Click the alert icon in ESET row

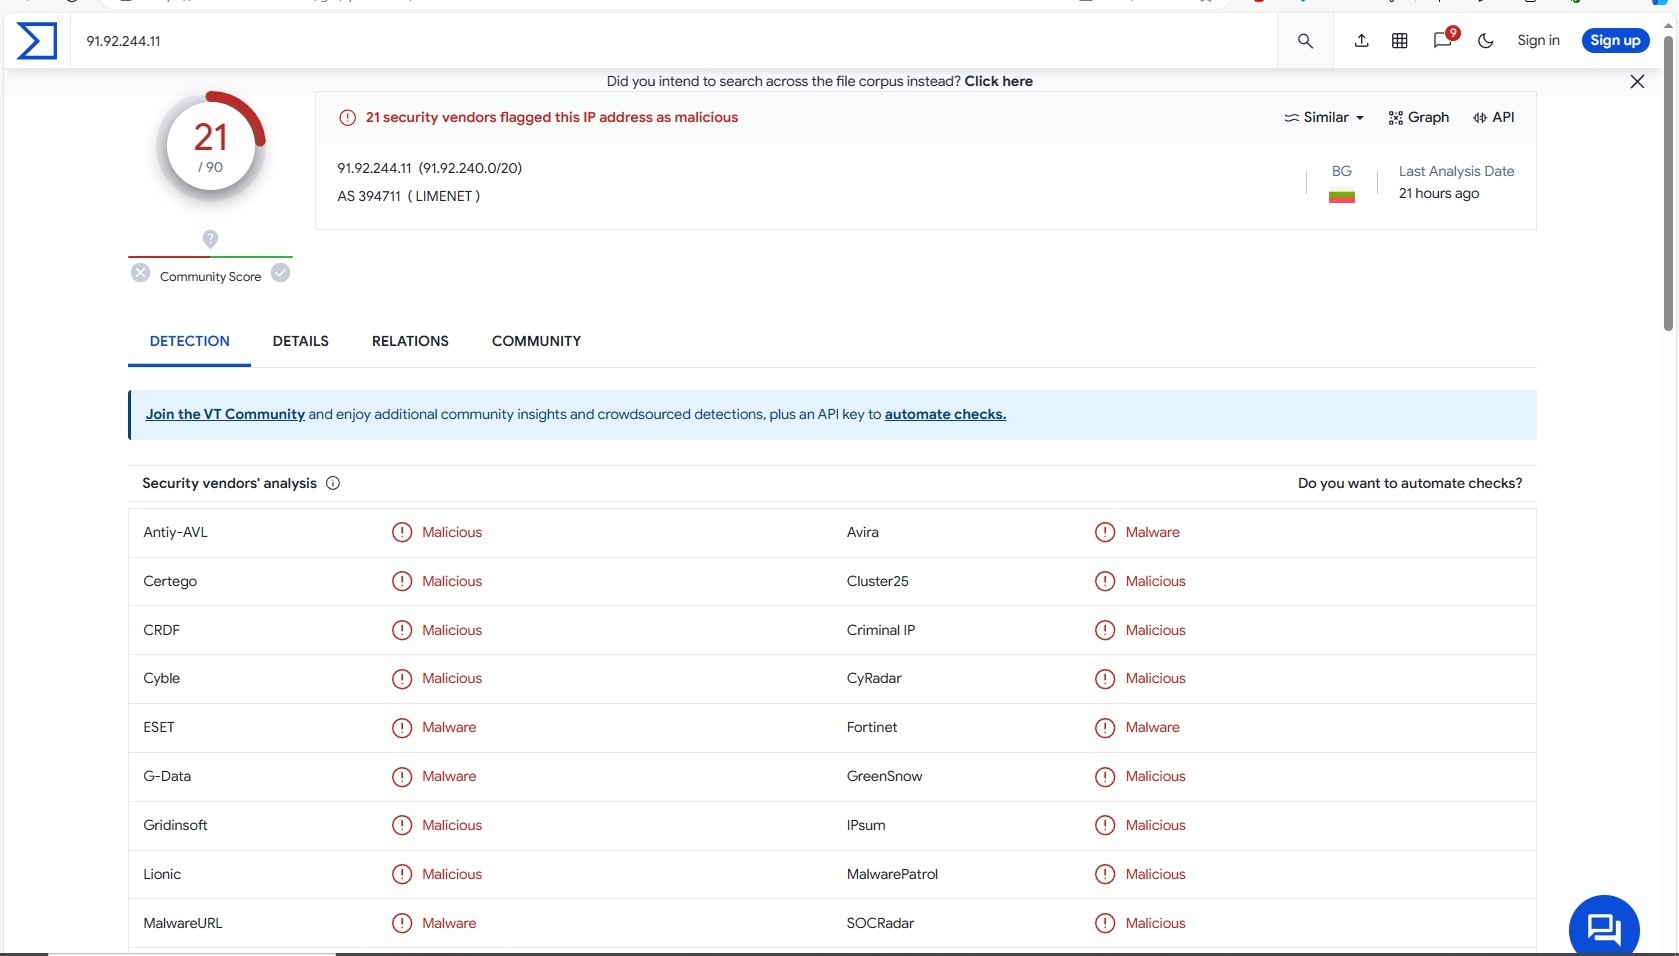(x=402, y=728)
